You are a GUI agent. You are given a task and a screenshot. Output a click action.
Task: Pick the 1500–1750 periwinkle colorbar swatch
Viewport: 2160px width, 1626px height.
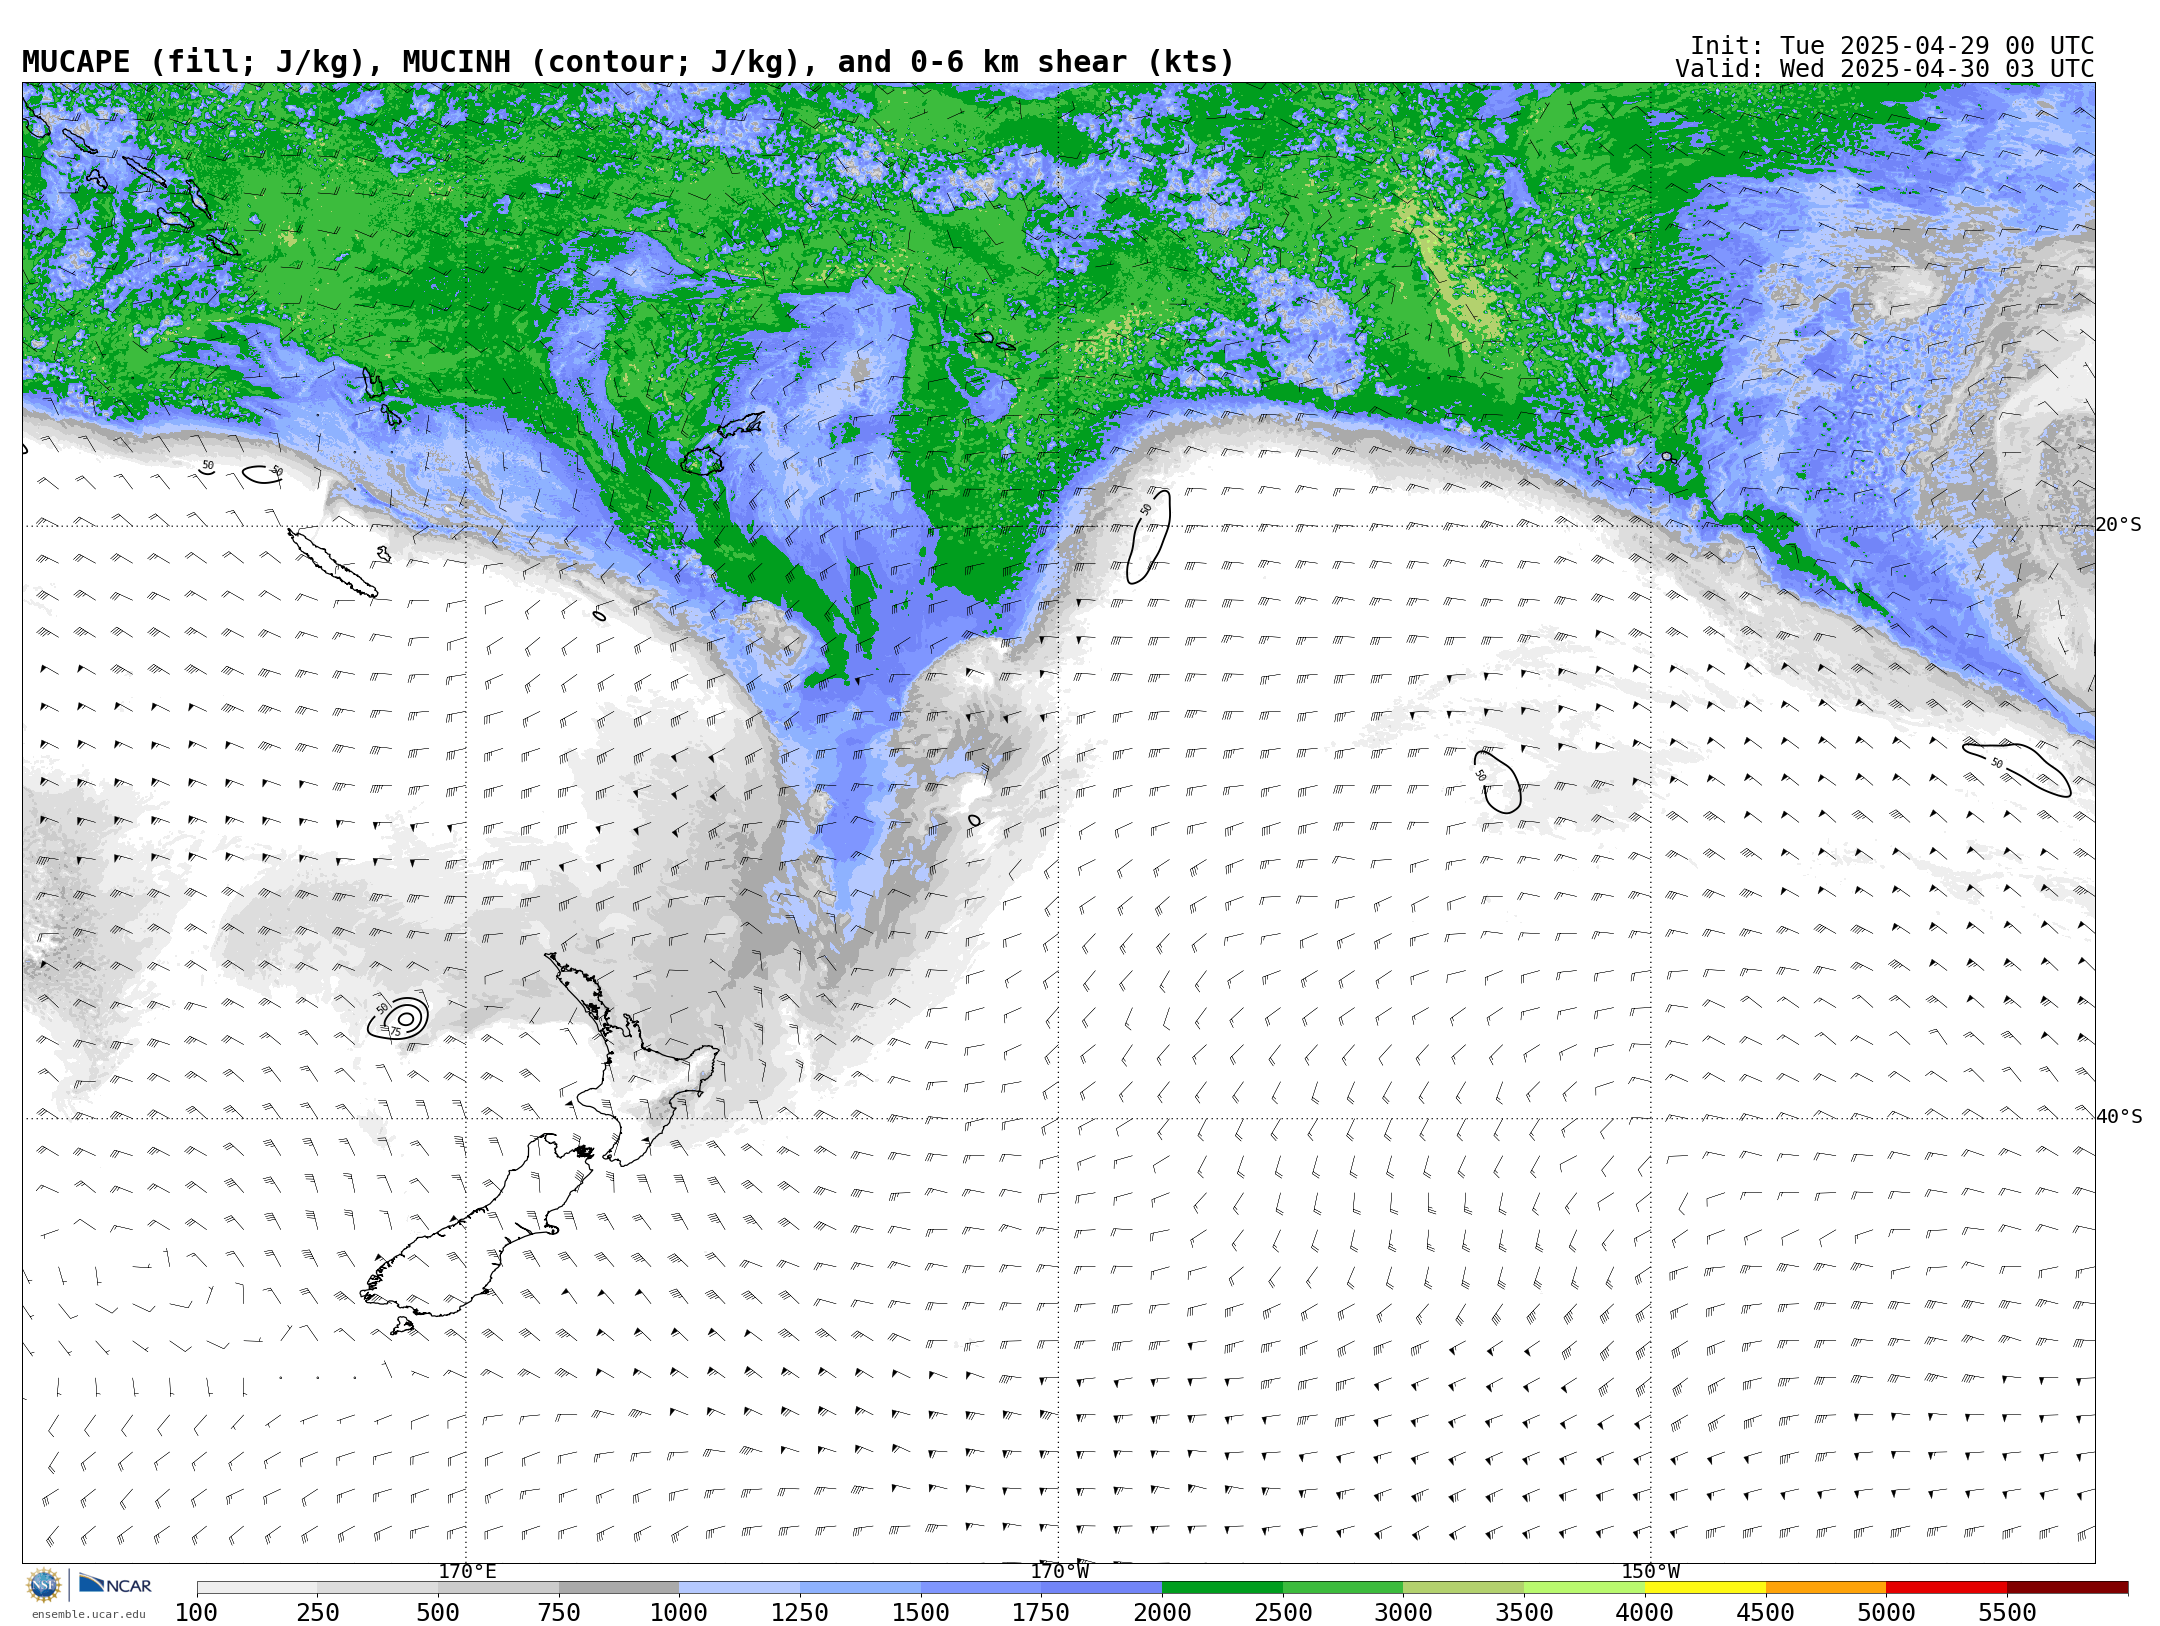point(981,1588)
